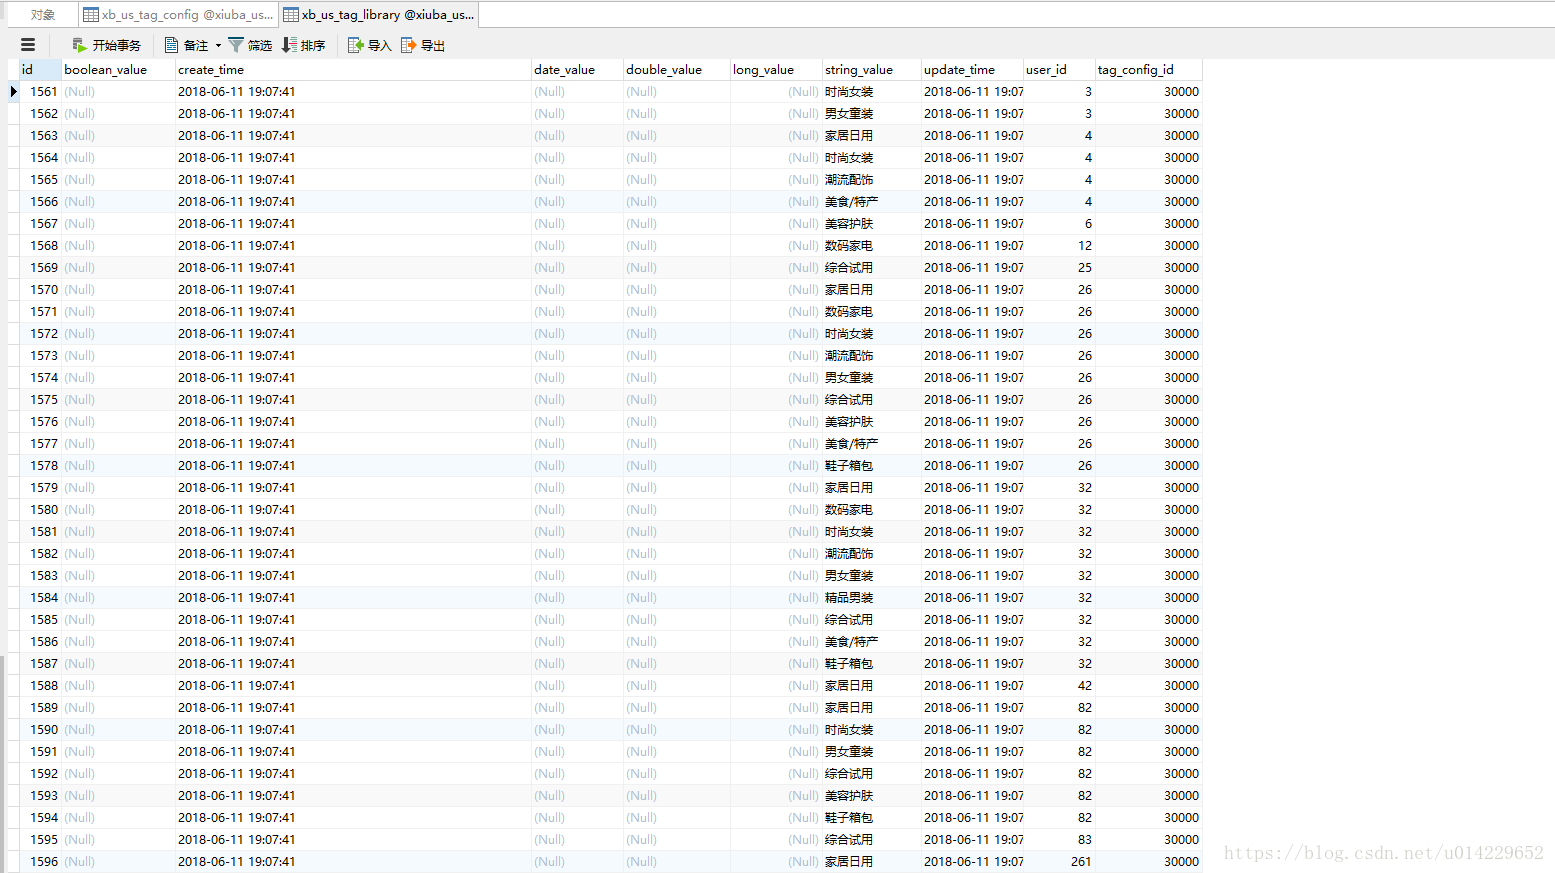Switch to the 对象 tab
This screenshot has height=873, width=1555.
[43, 15]
